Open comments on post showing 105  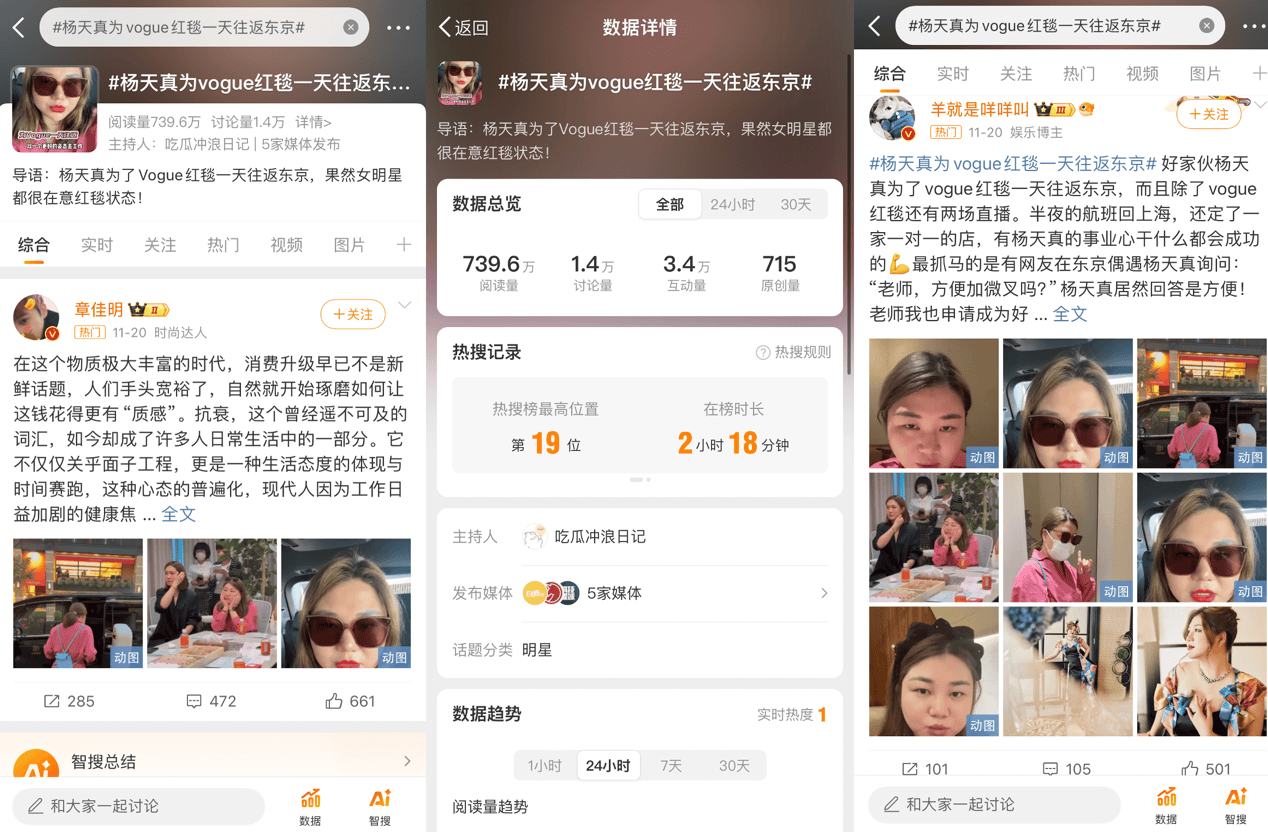coord(1067,768)
